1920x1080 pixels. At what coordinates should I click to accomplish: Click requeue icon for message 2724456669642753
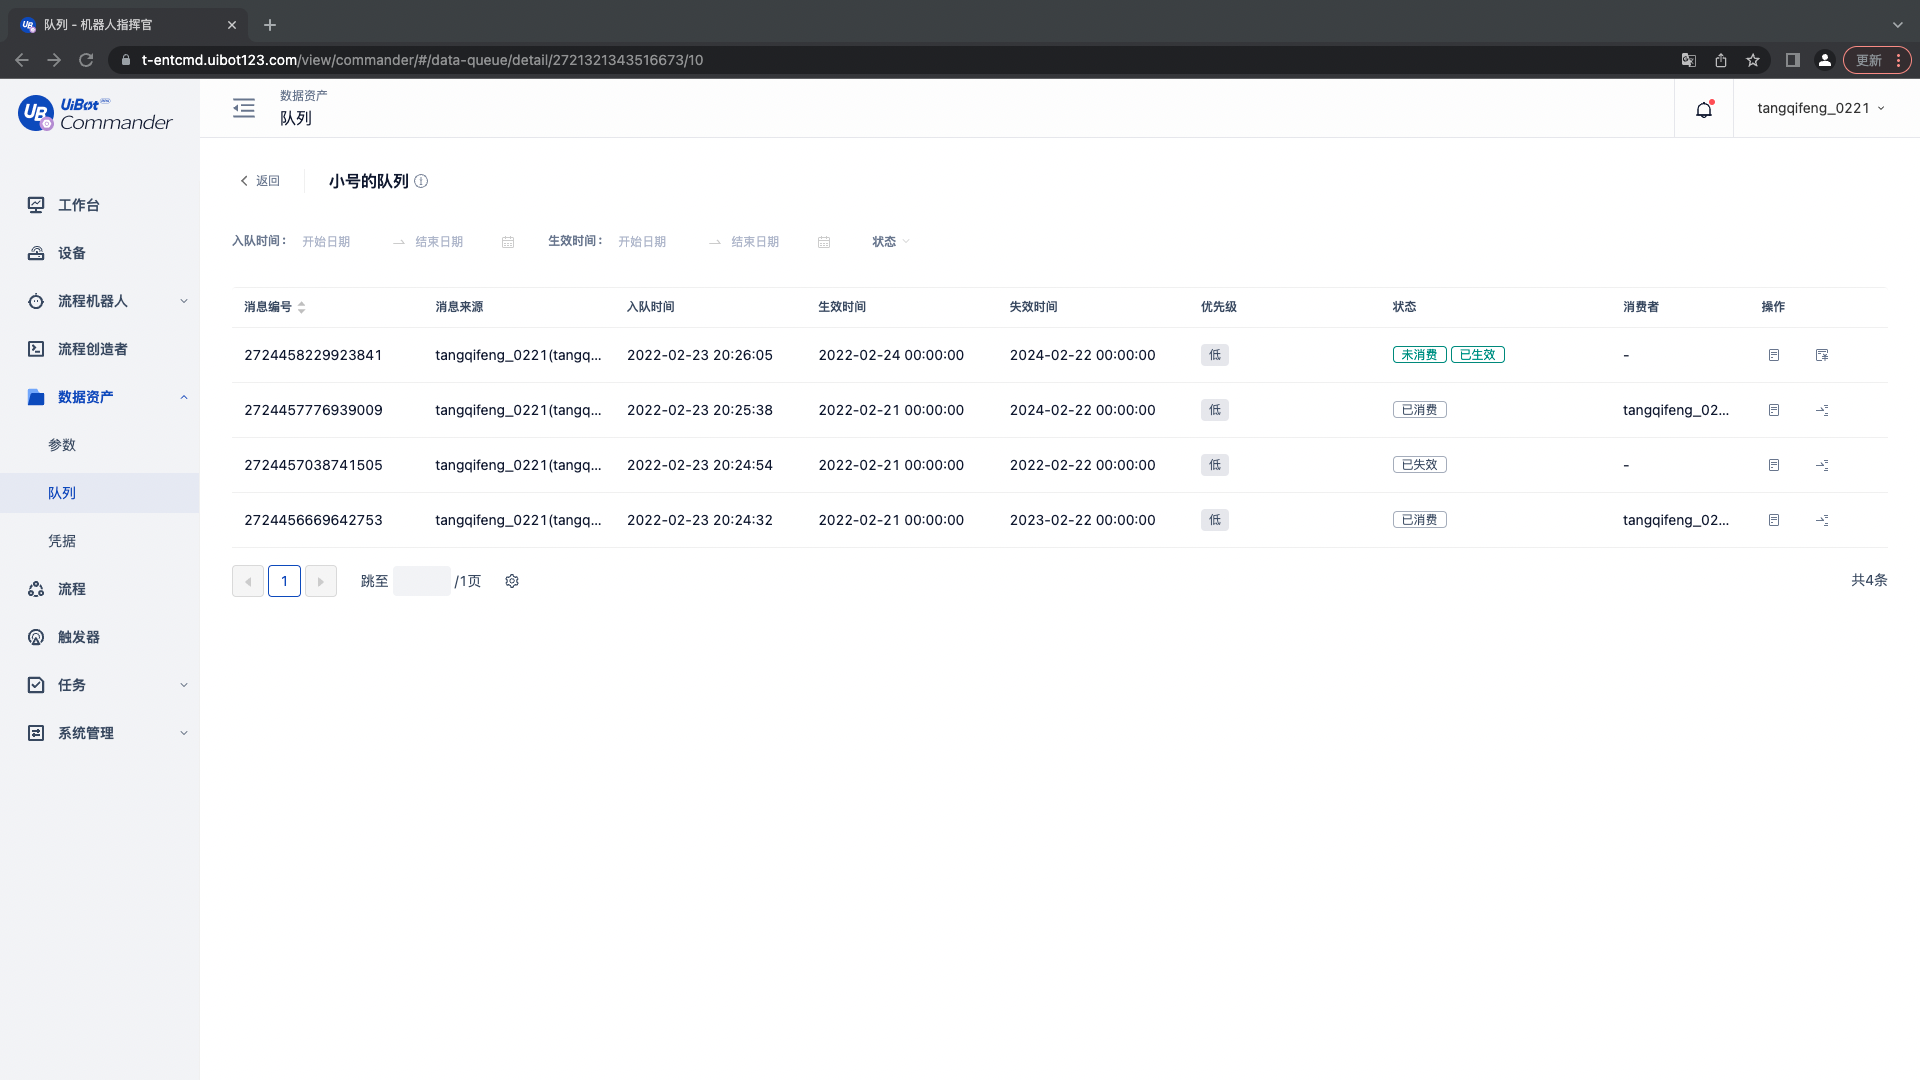pyautogui.click(x=1822, y=520)
